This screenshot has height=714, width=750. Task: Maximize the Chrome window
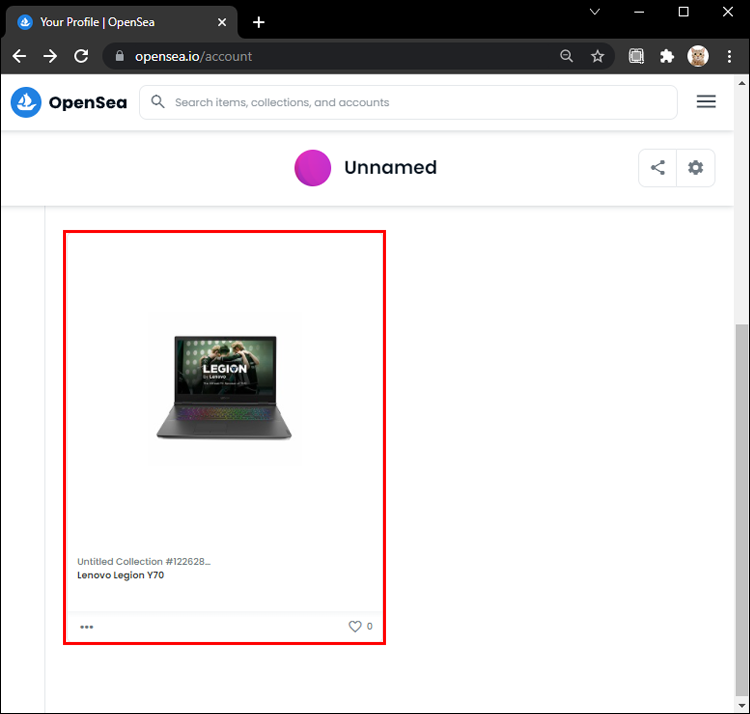[684, 12]
